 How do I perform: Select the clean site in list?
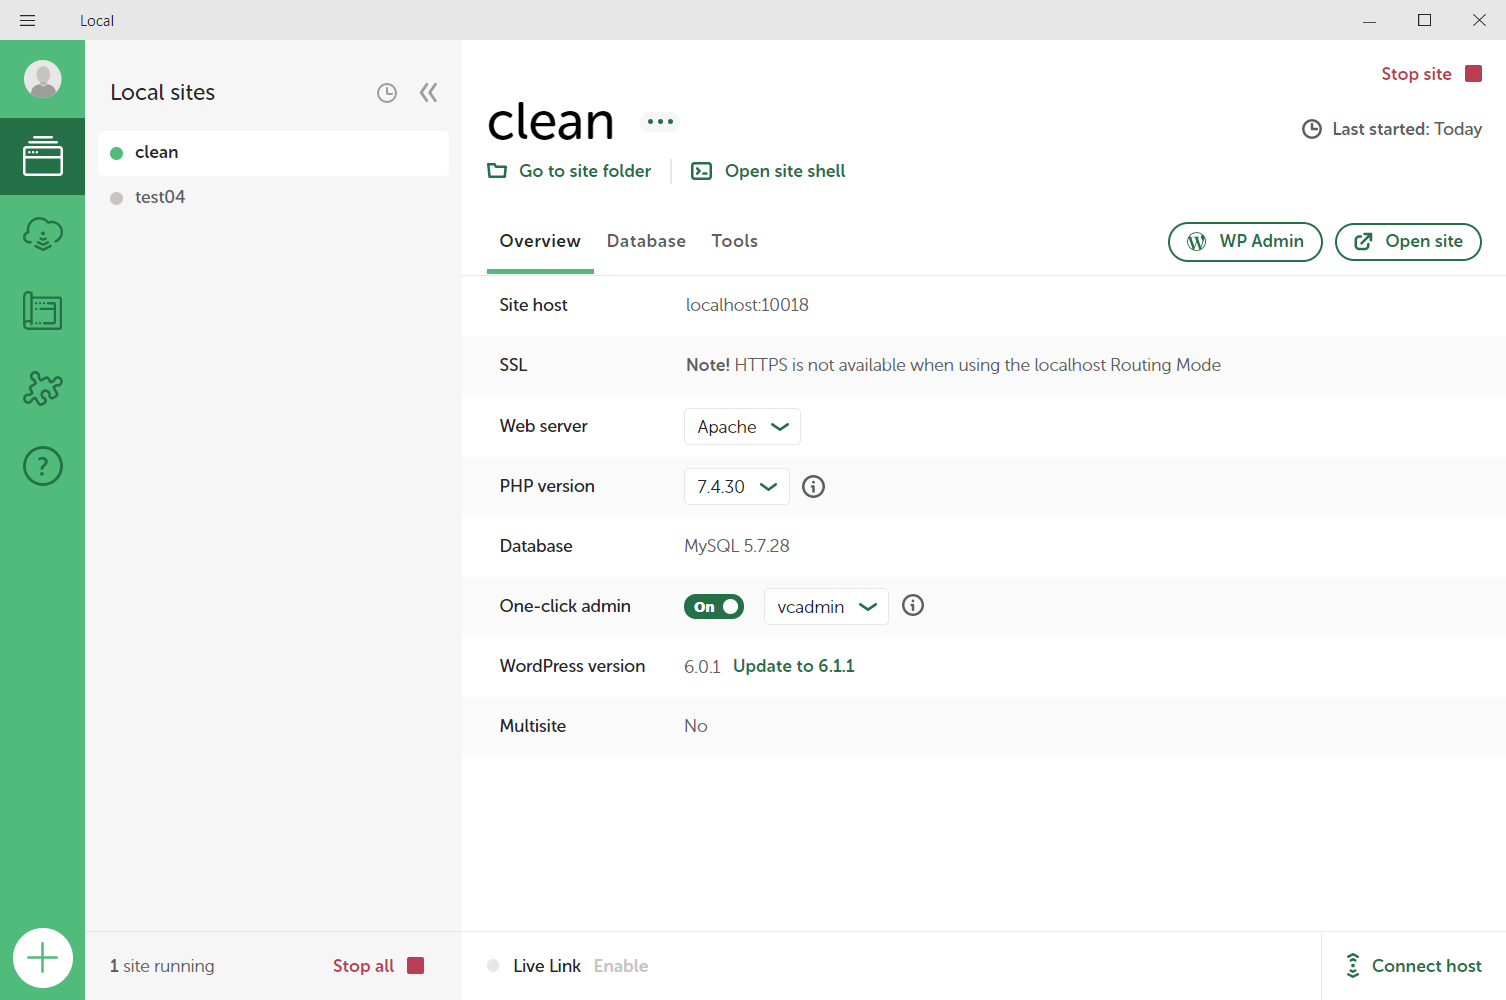273,153
